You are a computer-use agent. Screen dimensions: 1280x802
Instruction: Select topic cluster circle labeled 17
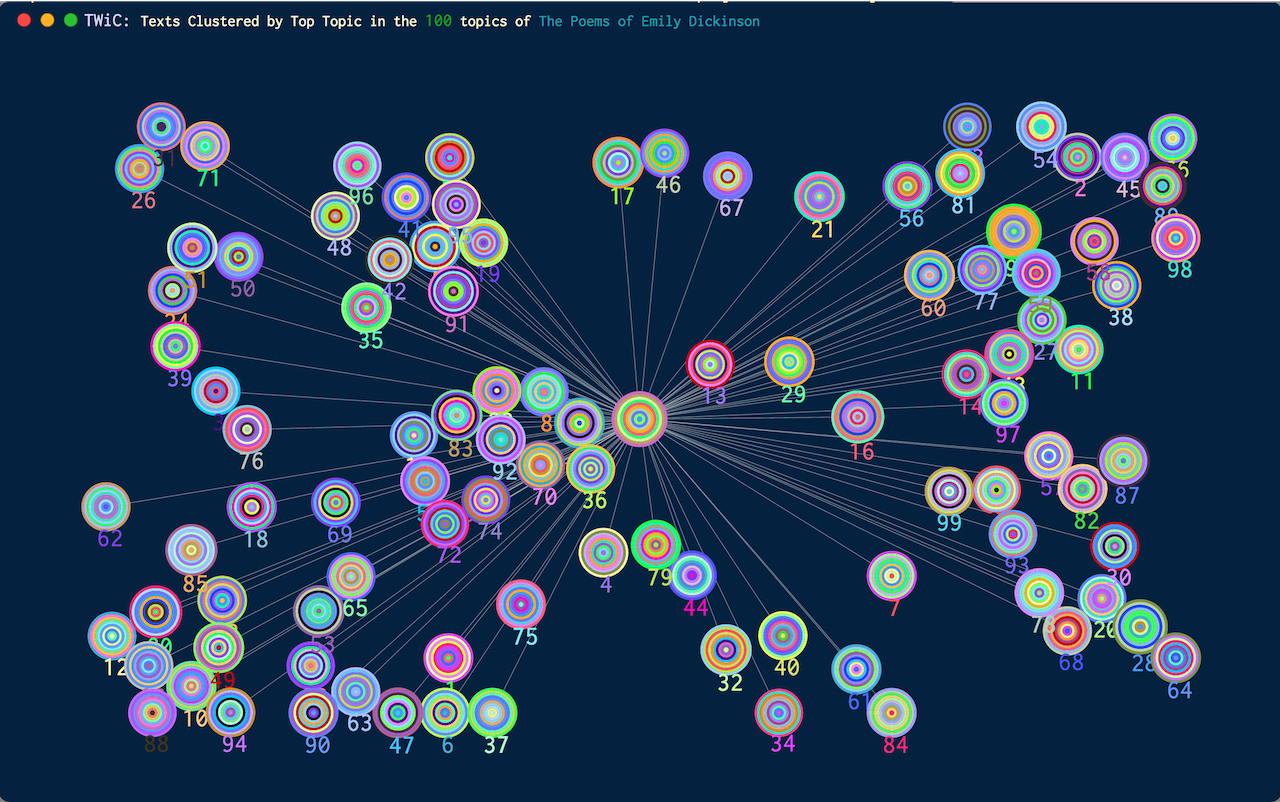tap(618, 162)
